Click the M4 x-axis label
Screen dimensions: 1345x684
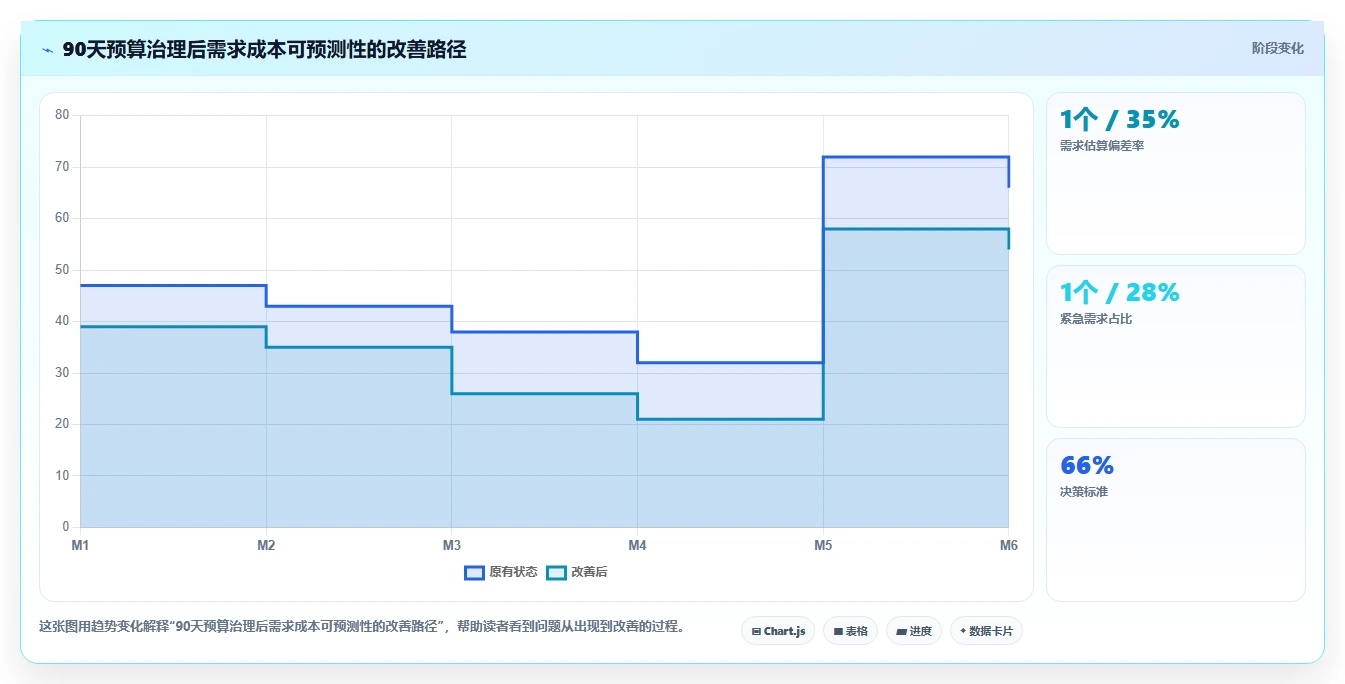click(x=637, y=545)
